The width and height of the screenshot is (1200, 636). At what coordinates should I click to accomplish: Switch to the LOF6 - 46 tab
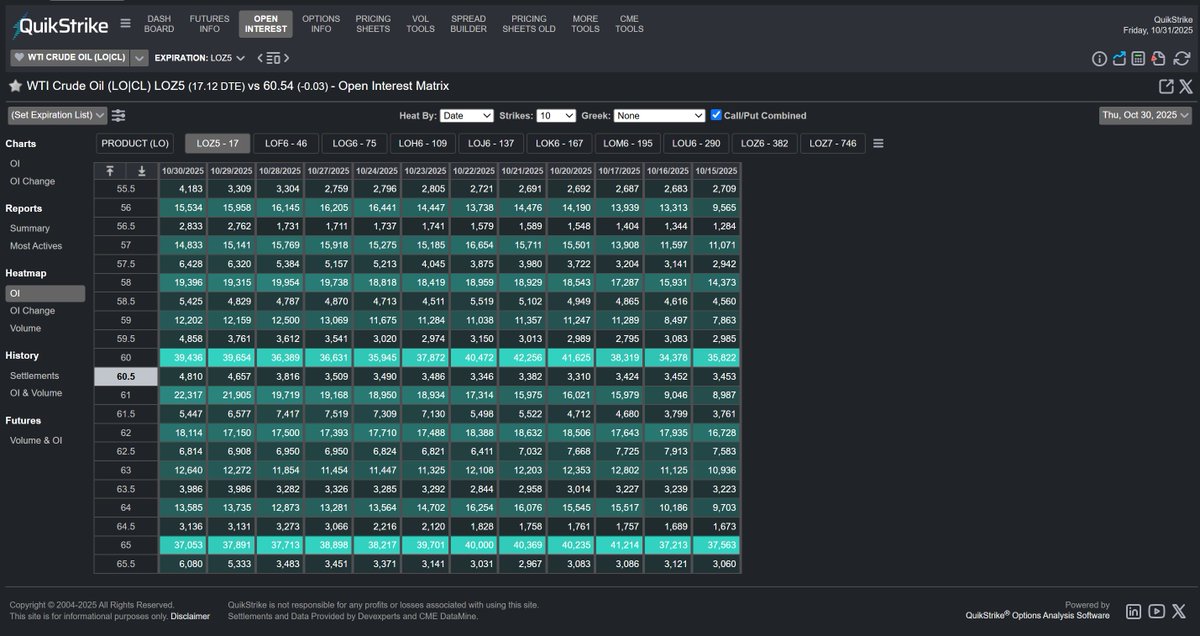tap(287, 142)
